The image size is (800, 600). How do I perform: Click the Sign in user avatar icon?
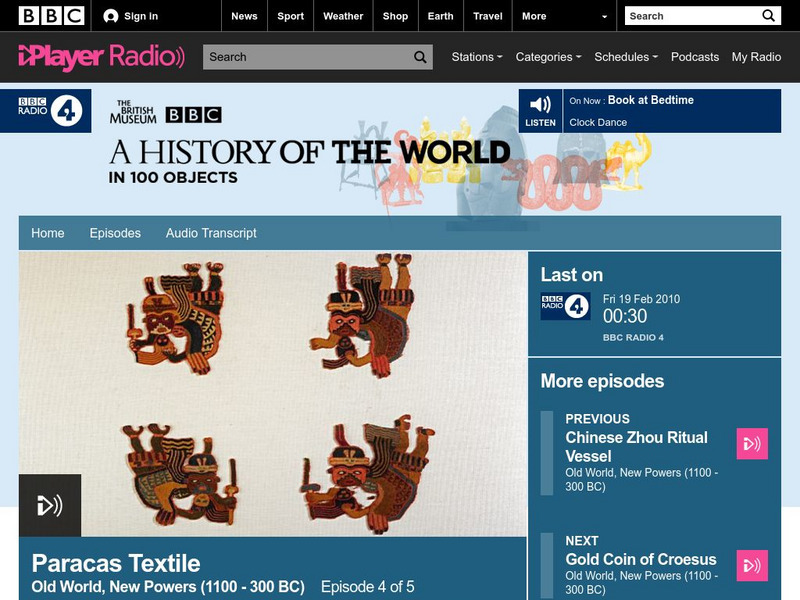(x=110, y=16)
